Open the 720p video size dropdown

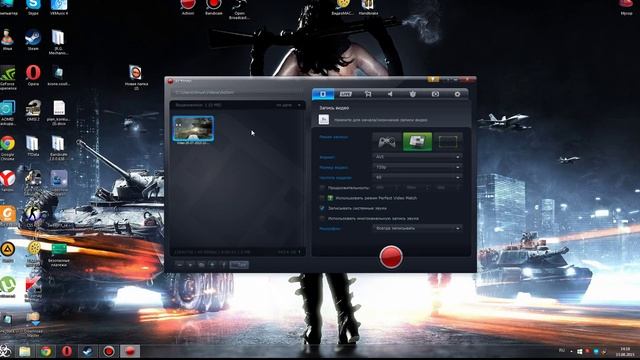click(418, 167)
